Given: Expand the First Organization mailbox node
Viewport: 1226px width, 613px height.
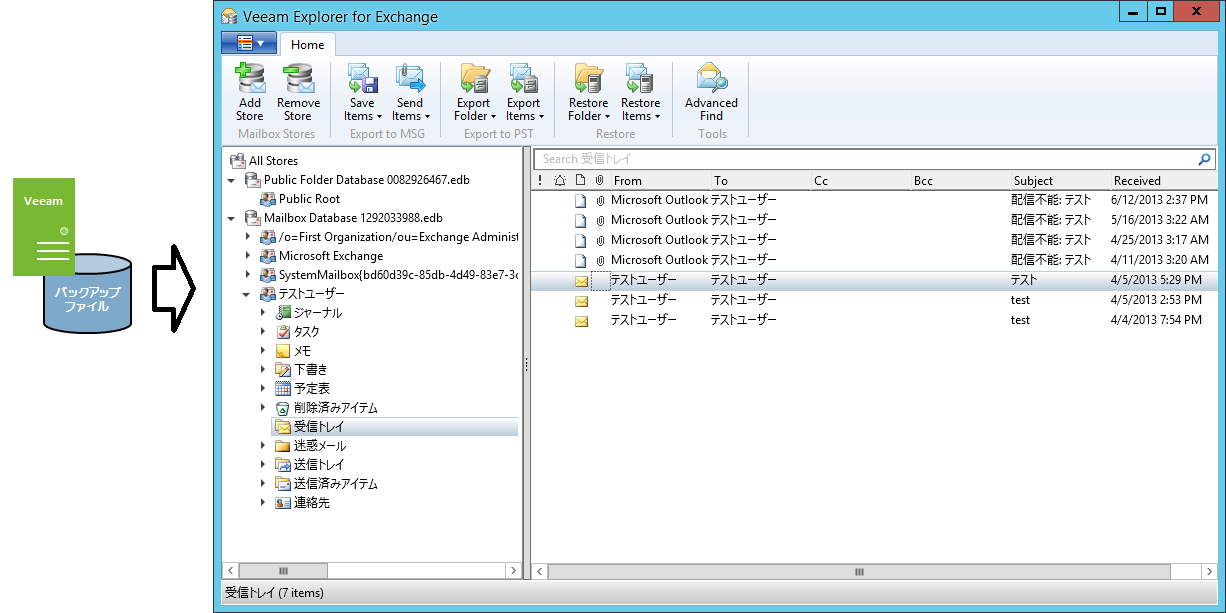Looking at the screenshot, I should click(248, 237).
